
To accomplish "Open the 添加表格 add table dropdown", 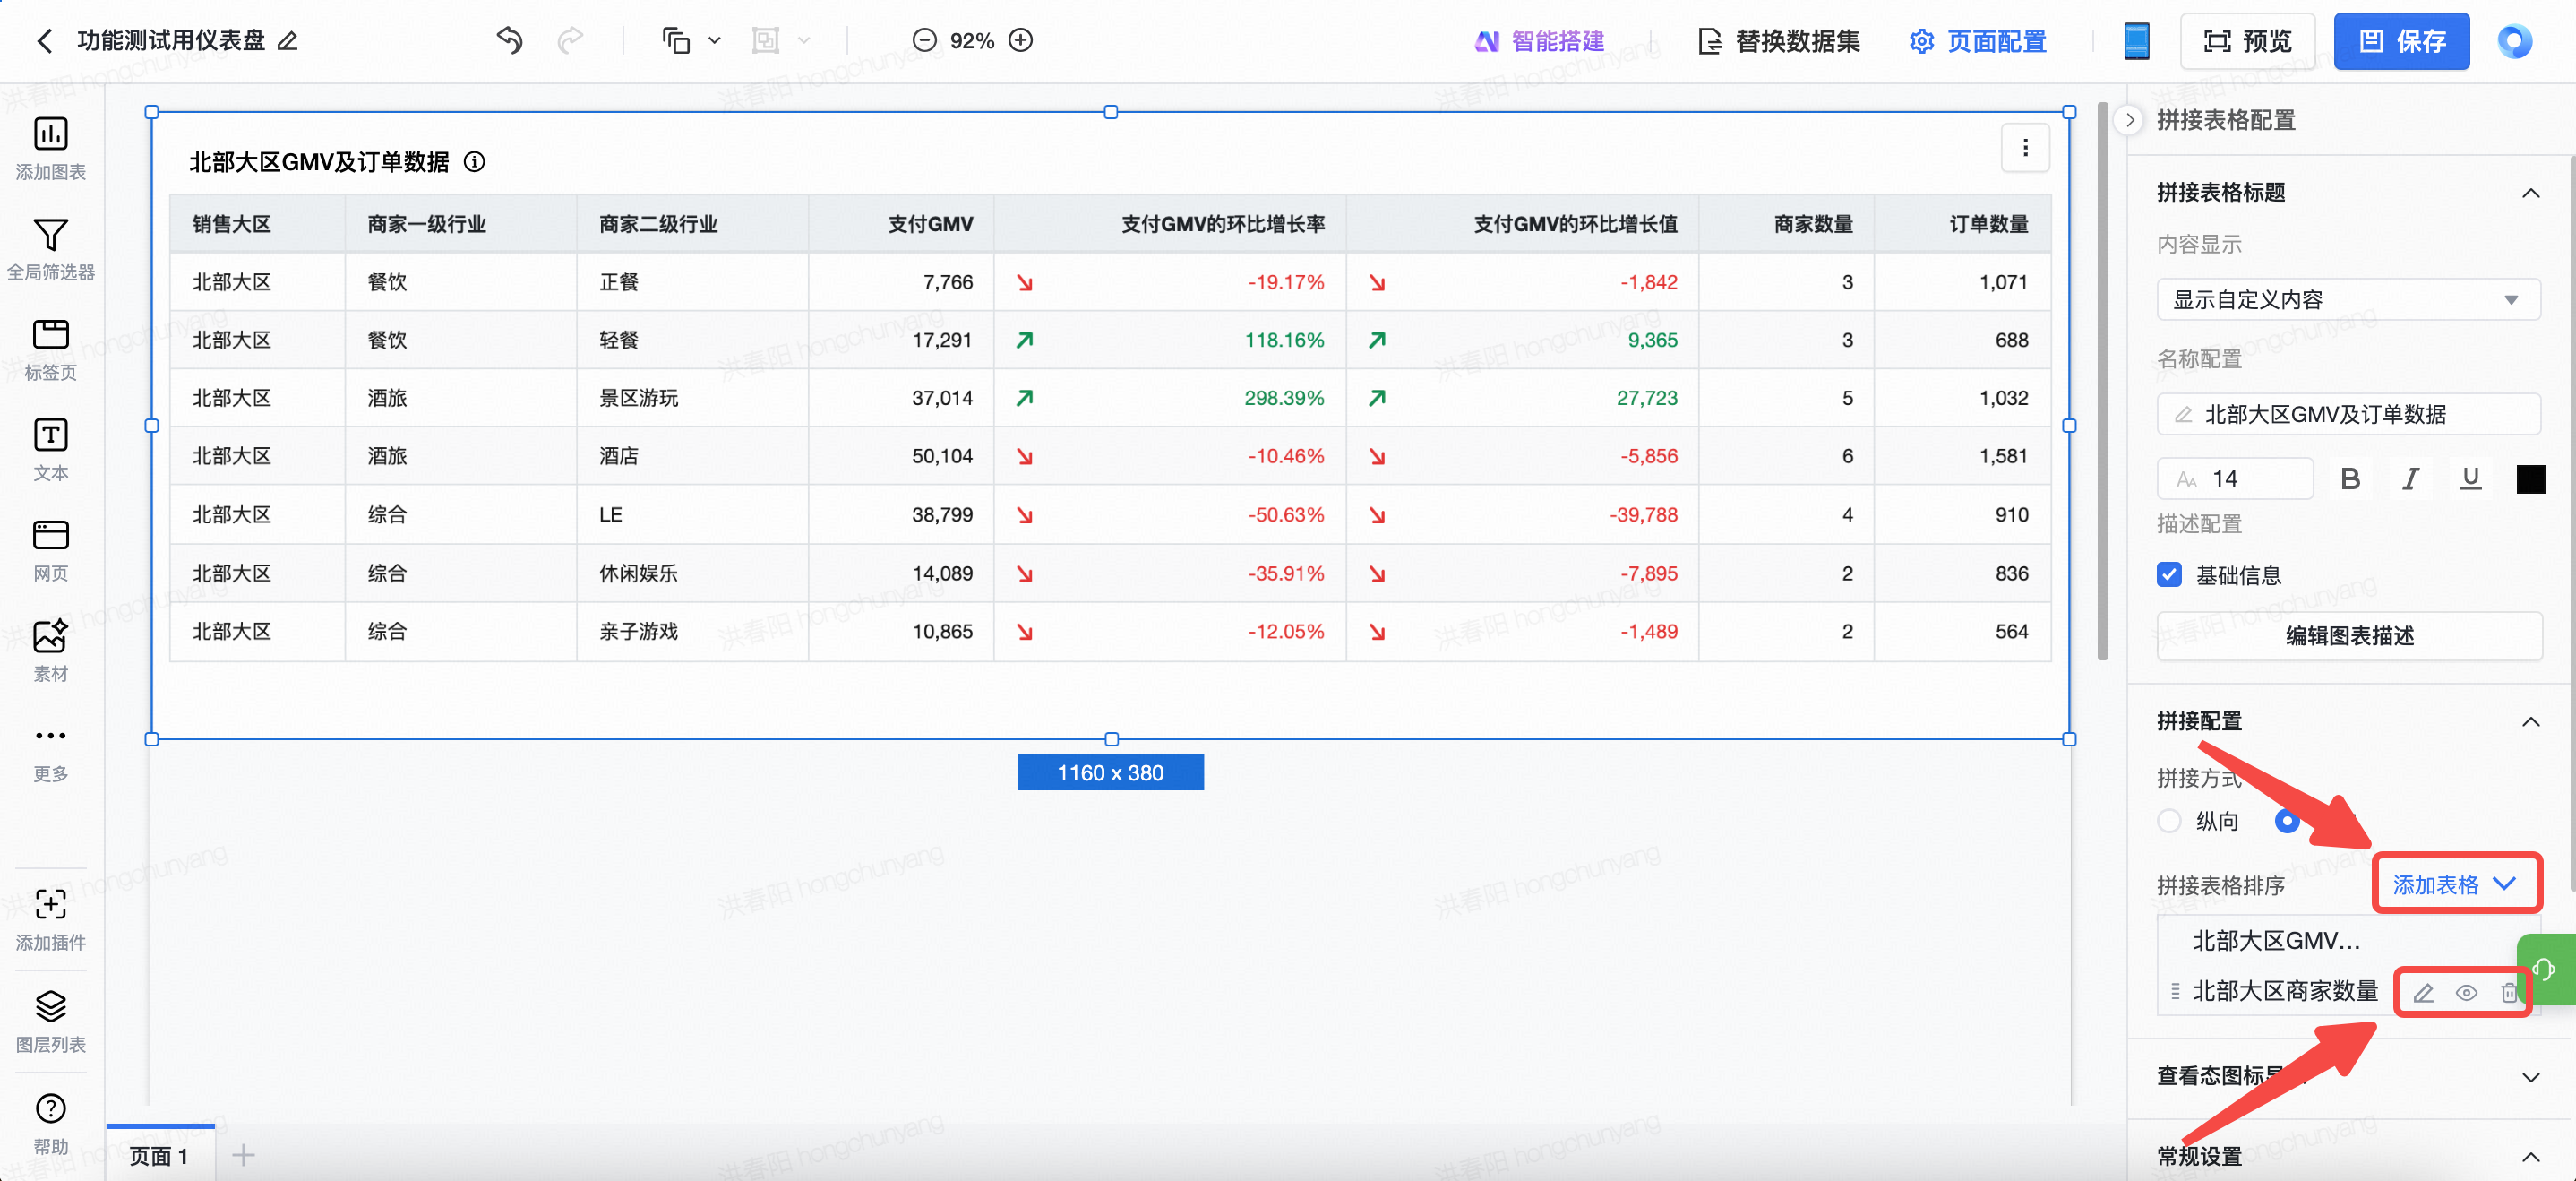I will pos(2453,884).
